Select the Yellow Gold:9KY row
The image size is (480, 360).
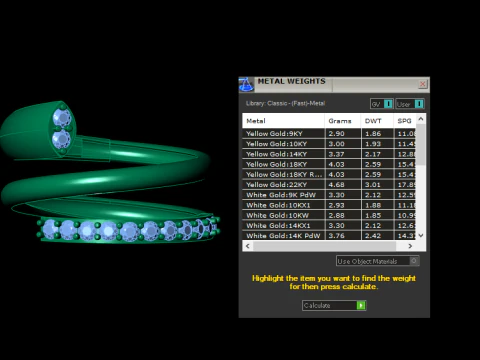pyautogui.click(x=329, y=134)
